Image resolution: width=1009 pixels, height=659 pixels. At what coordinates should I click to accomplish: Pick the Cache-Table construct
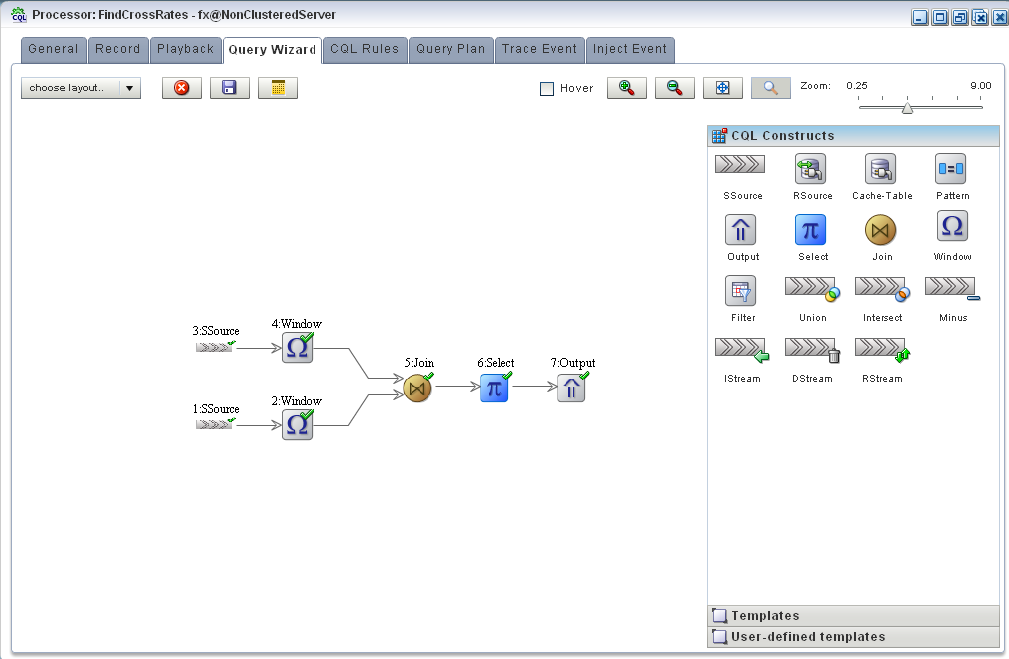click(880, 169)
